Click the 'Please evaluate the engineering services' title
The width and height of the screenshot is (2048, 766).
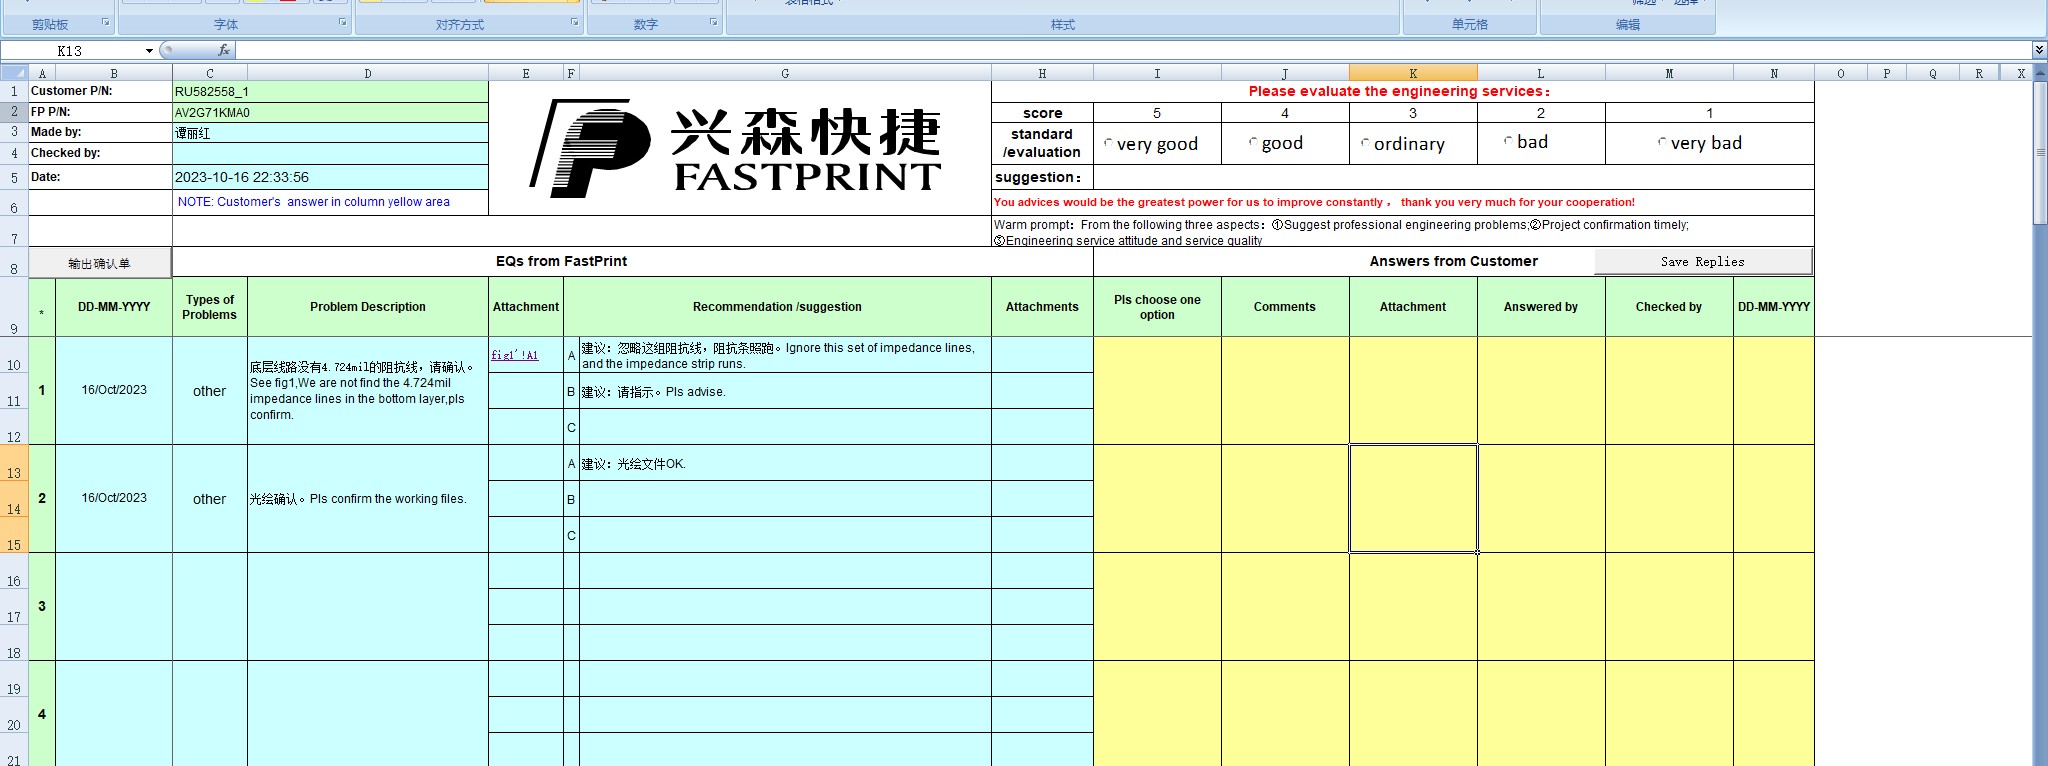click(x=1400, y=91)
